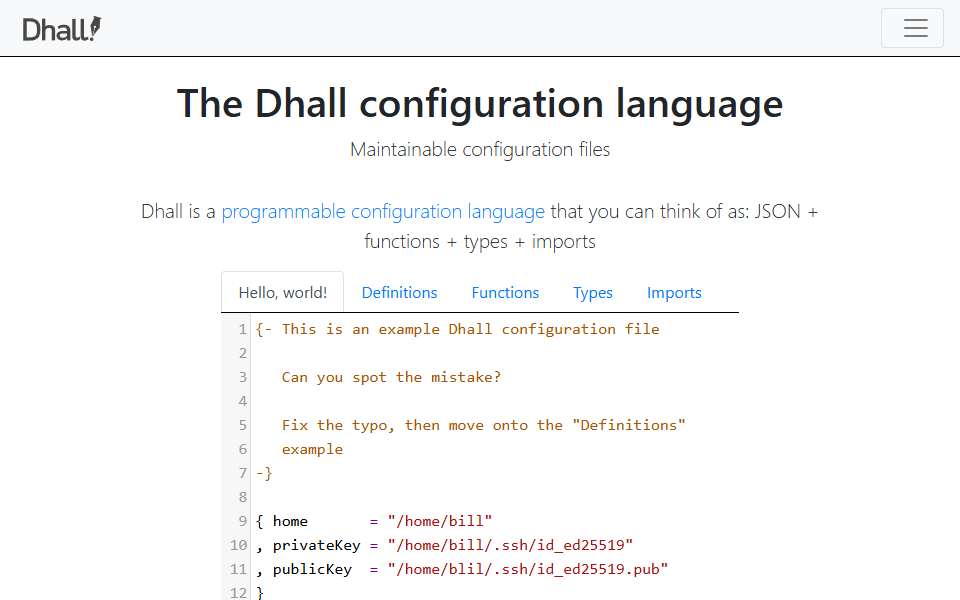Open the Types tab
The width and height of the screenshot is (960, 600).
593,293
